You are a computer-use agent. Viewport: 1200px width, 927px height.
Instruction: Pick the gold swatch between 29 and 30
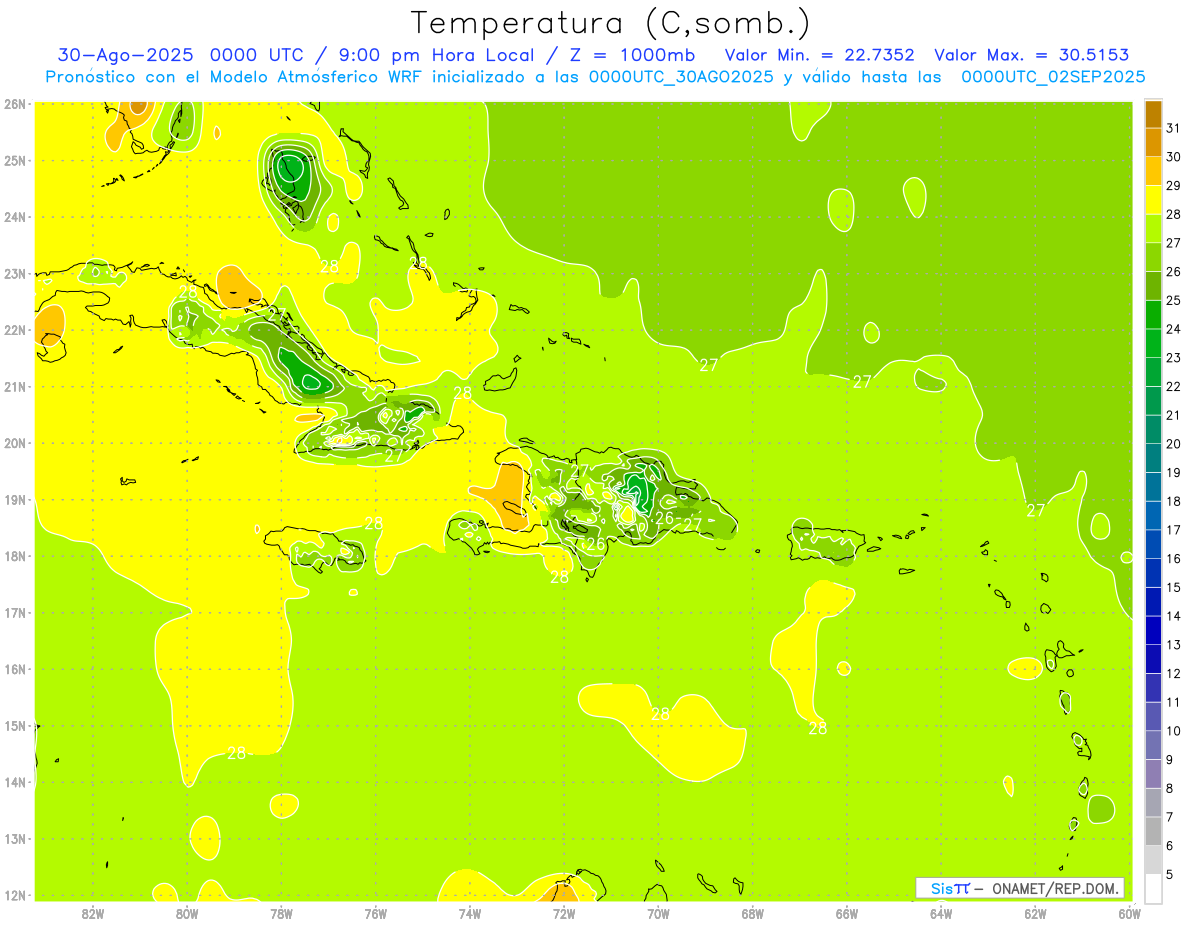click(1153, 171)
